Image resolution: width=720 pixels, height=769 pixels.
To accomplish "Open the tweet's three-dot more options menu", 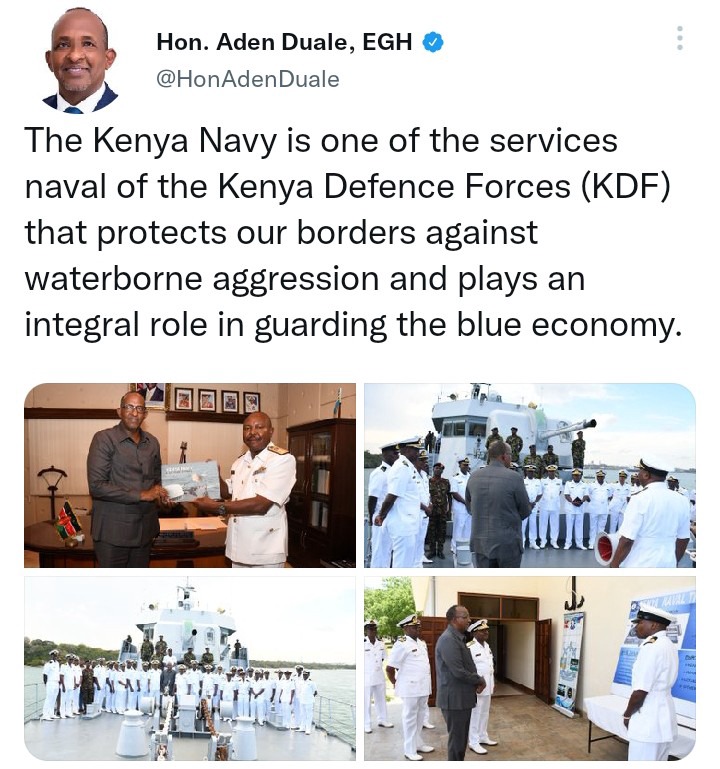I will click(x=679, y=38).
